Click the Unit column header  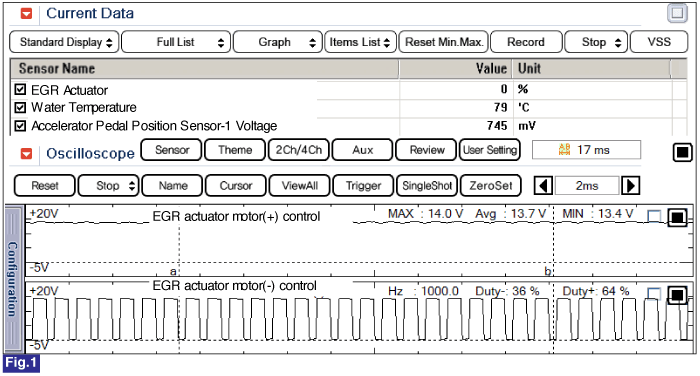591,69
